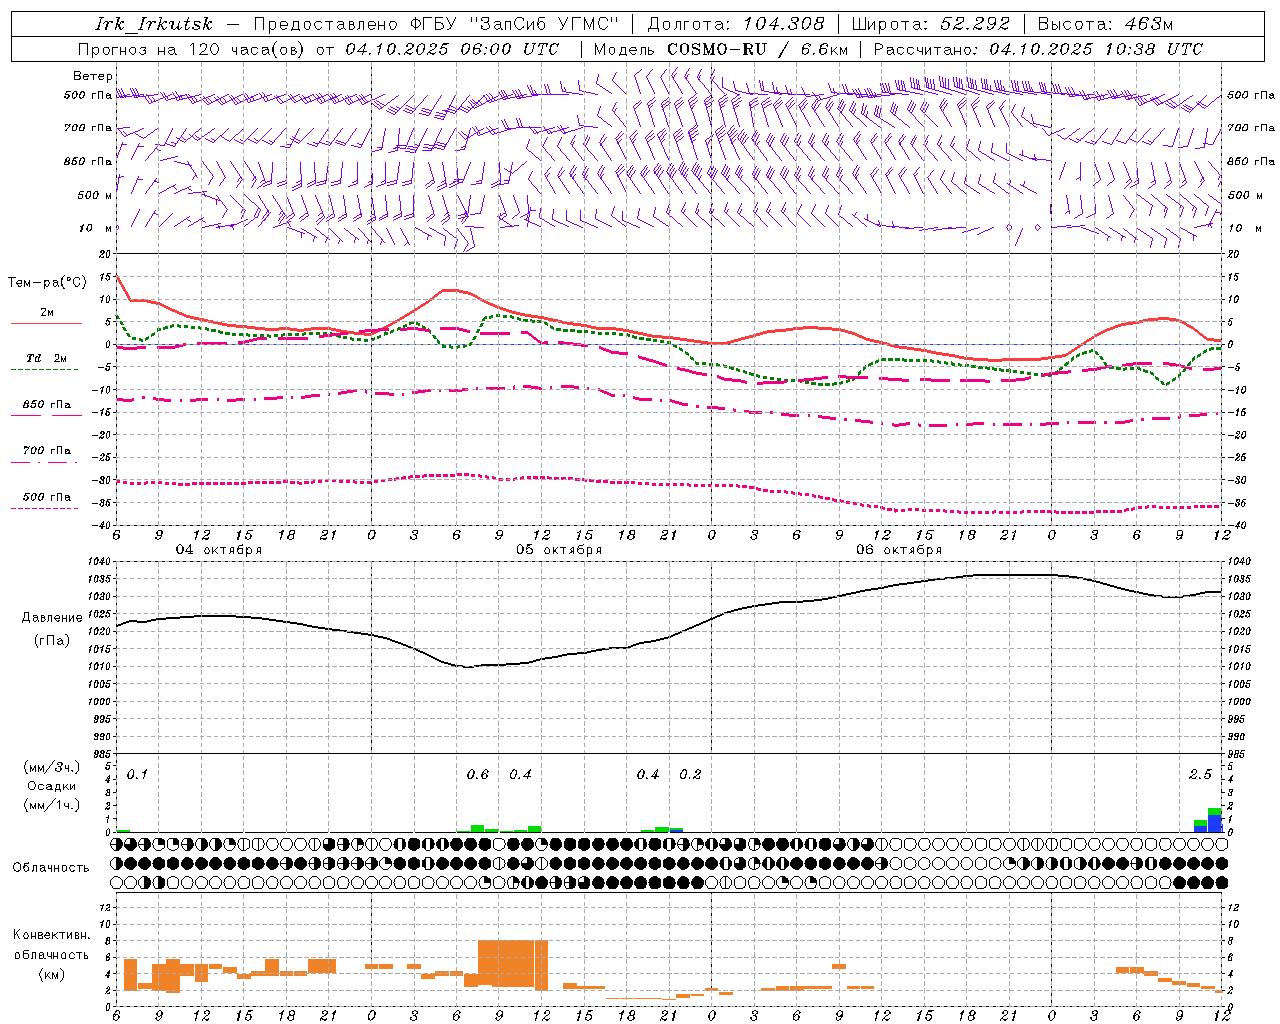Click the date label "06 октября"

point(899,550)
